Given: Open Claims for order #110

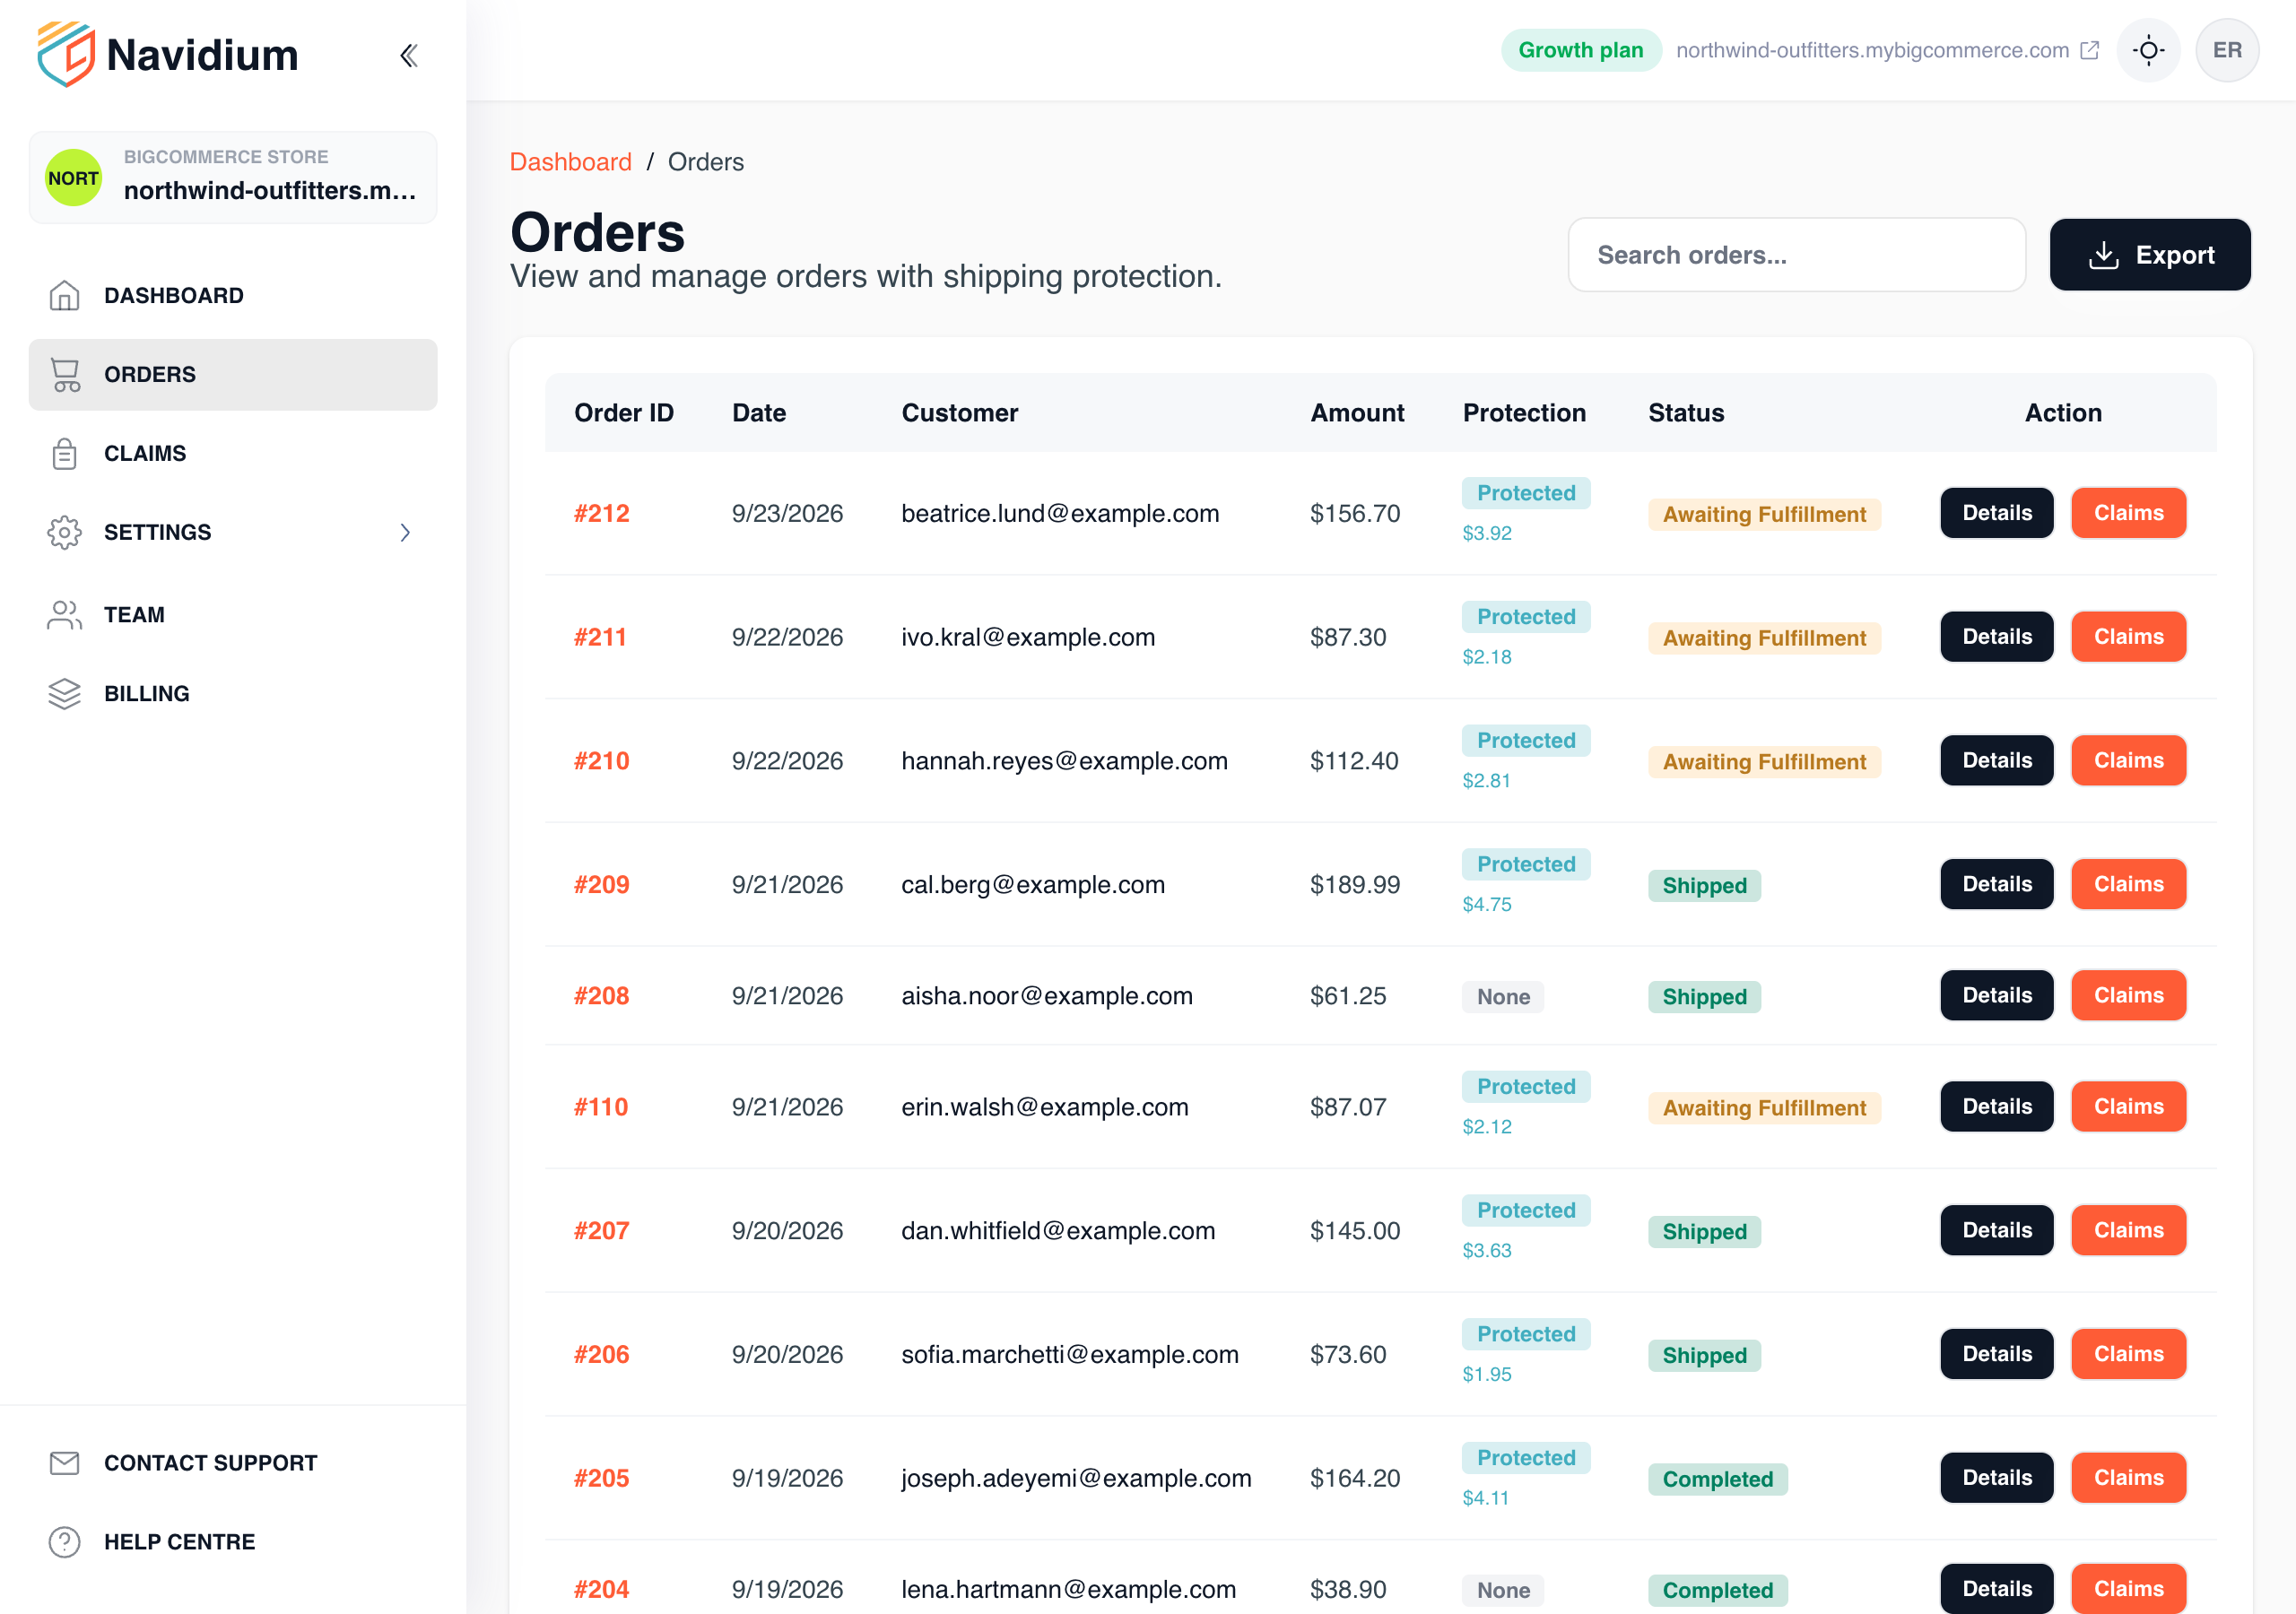Looking at the screenshot, I should 2129,1107.
